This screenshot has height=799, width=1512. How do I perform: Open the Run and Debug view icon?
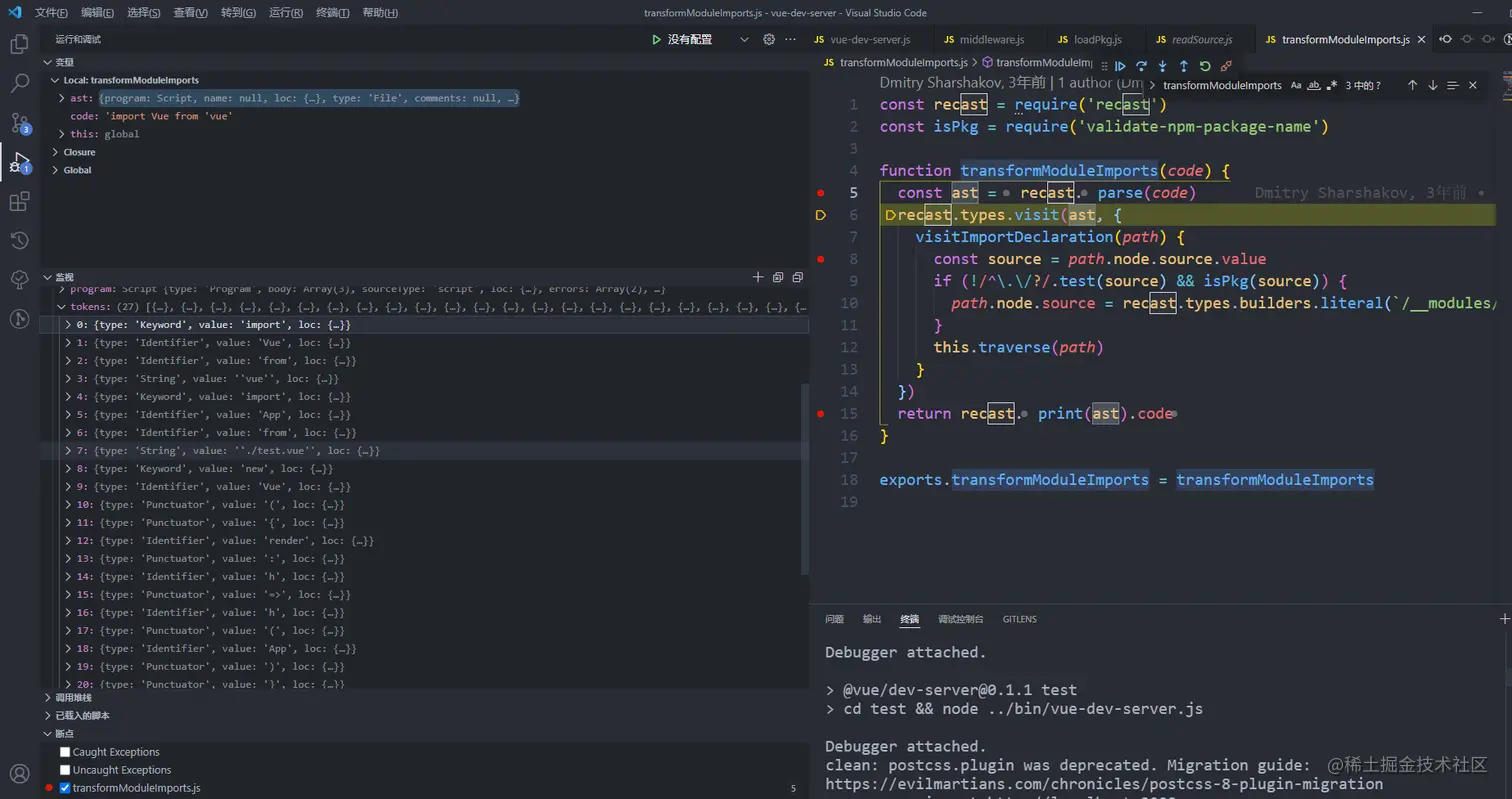(x=19, y=161)
